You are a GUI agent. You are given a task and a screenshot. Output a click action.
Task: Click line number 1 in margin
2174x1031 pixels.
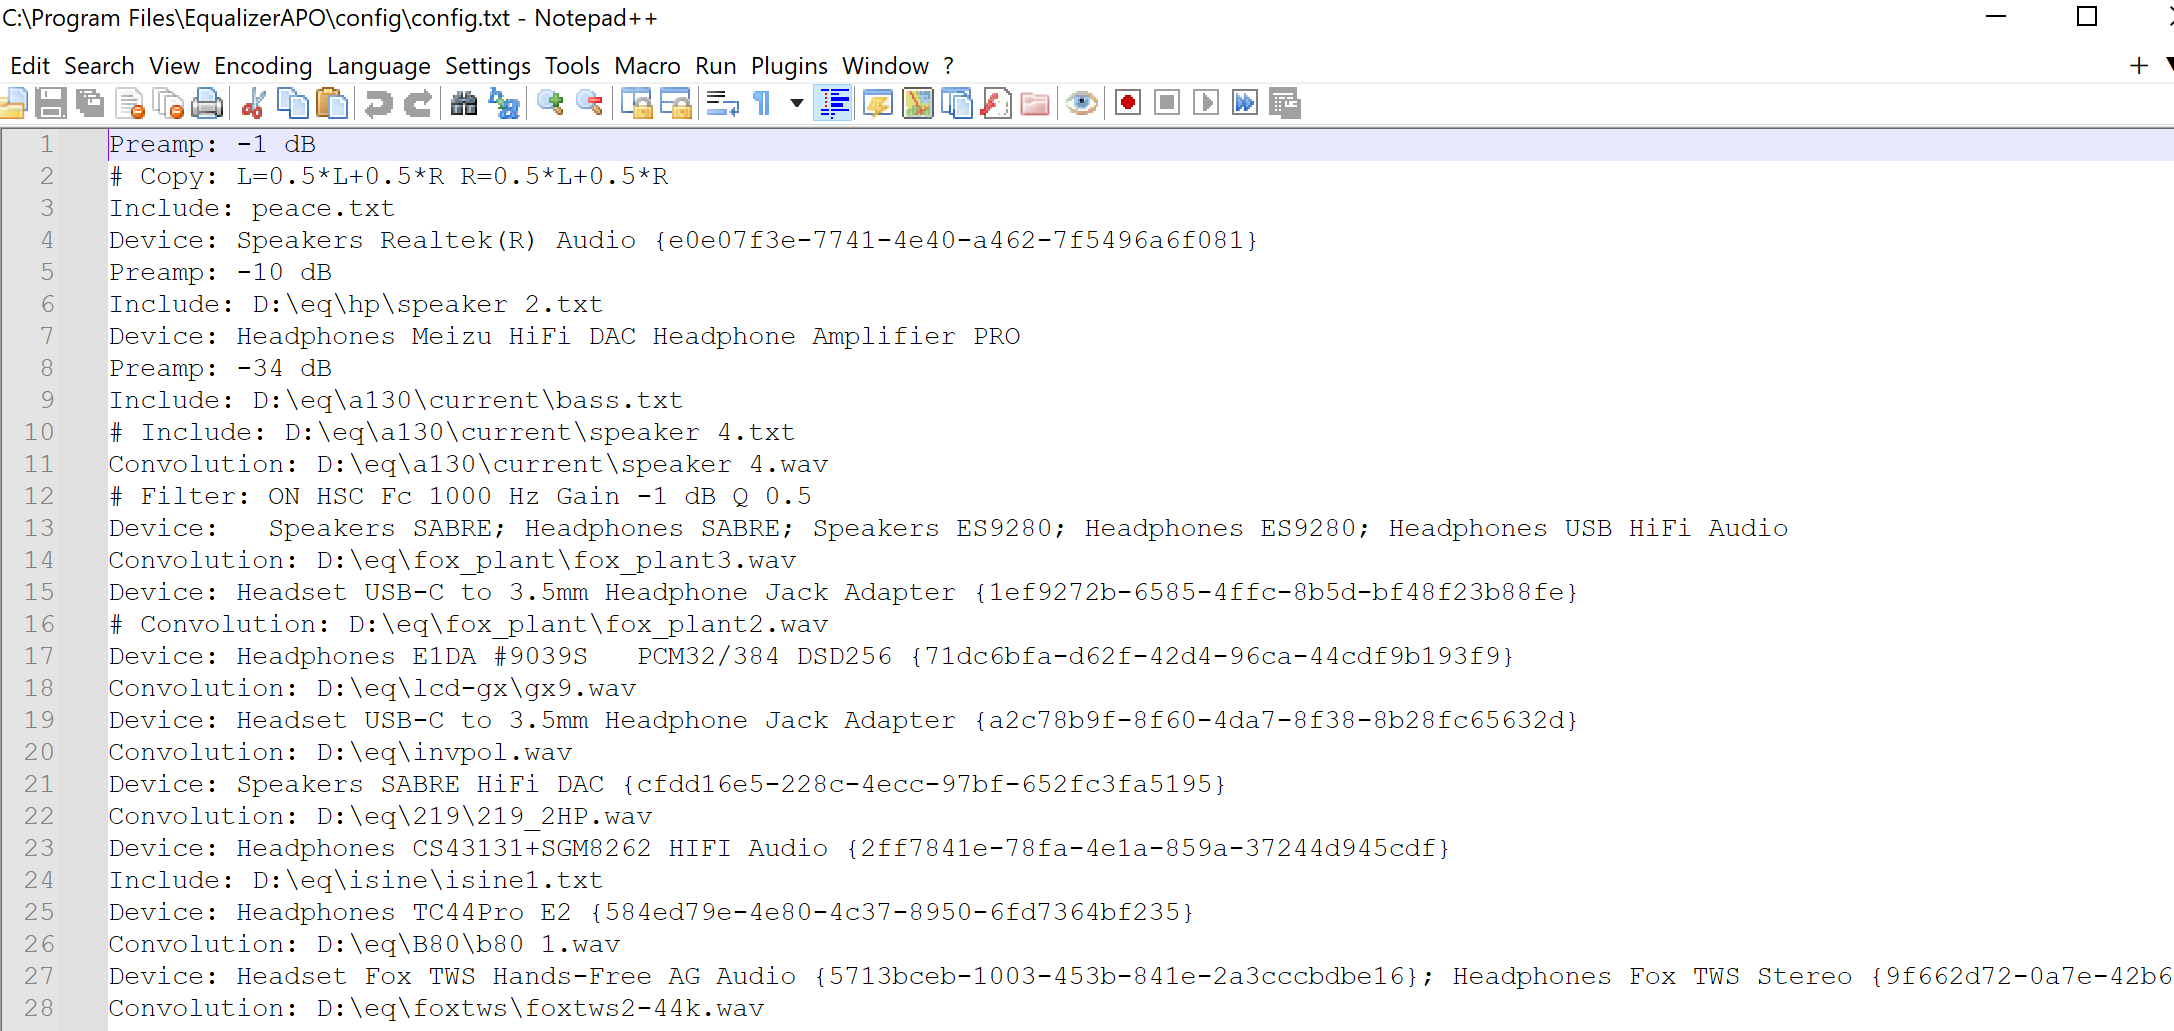pos(46,144)
